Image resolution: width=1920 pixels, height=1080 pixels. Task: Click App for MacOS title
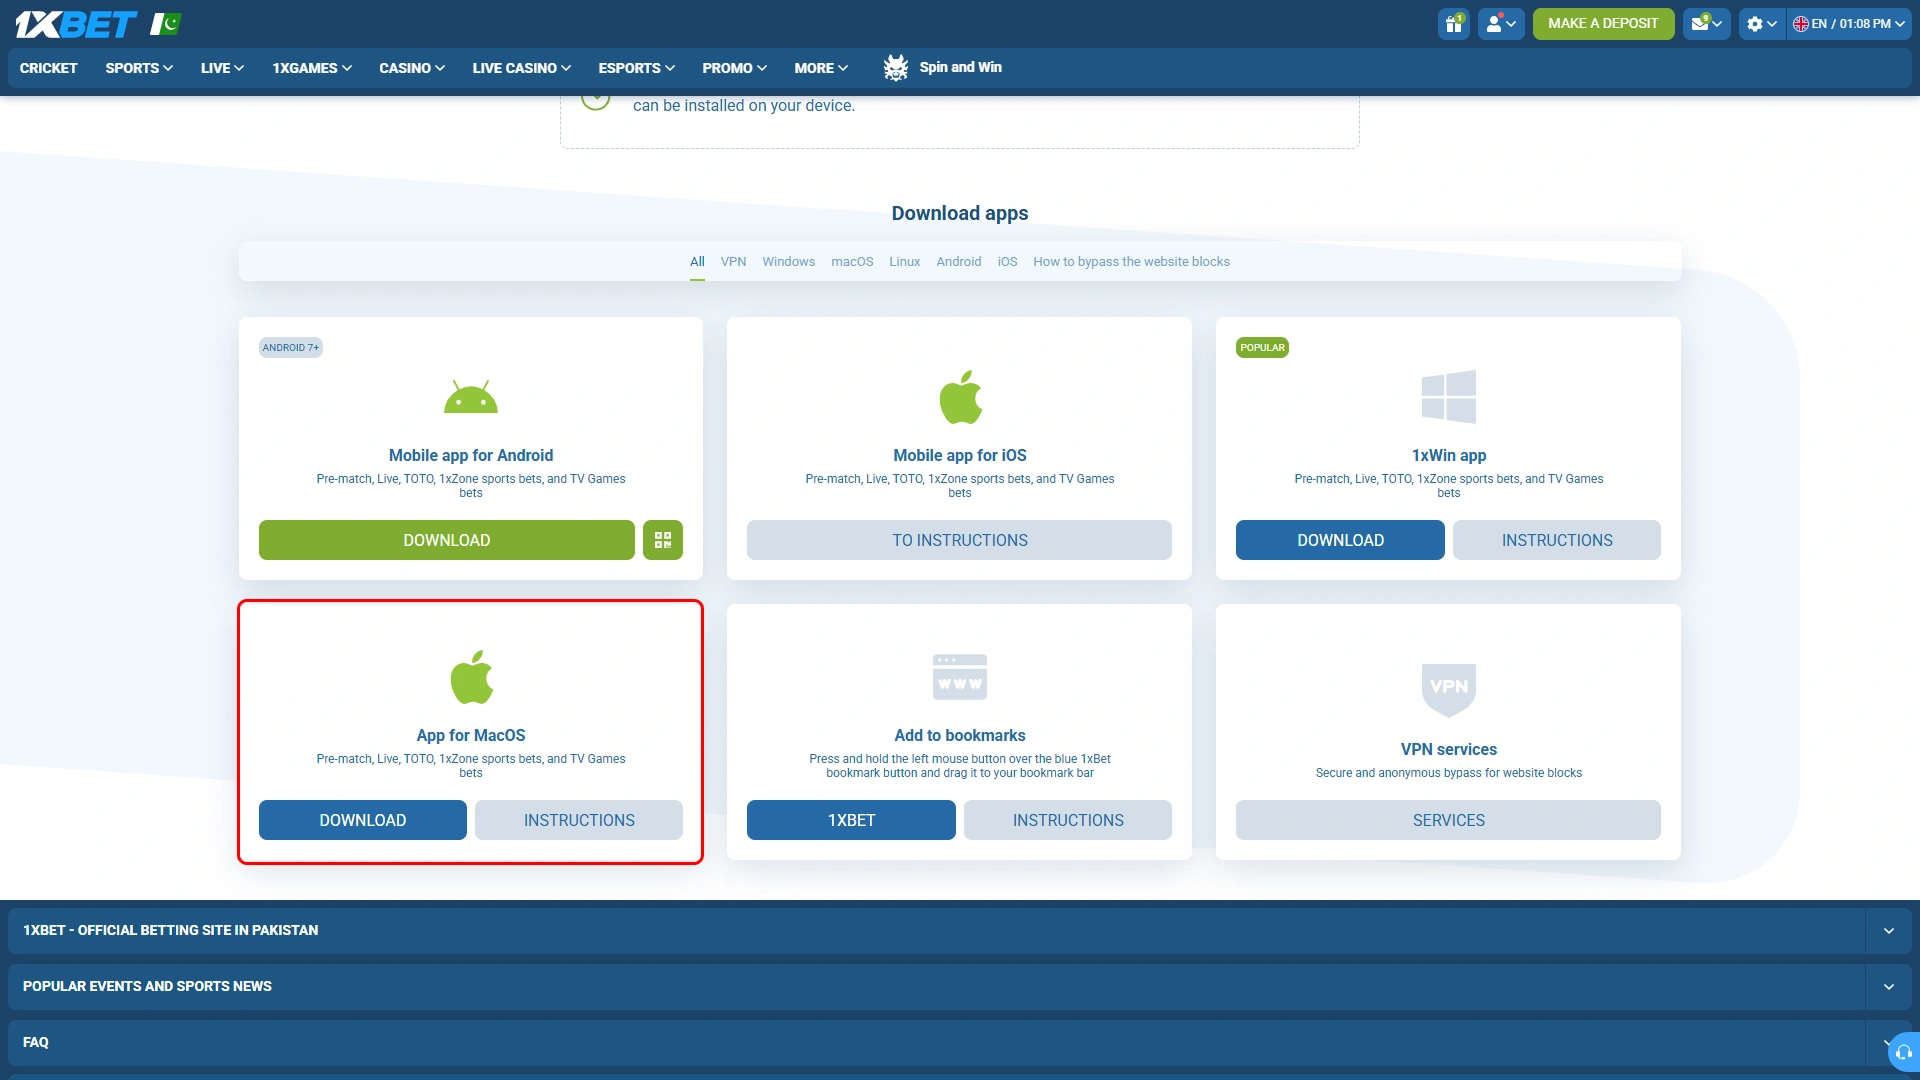(x=471, y=735)
